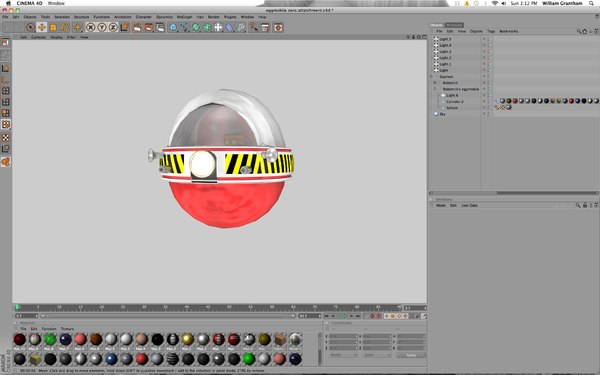
Task: Open the Plugins menu
Action: (230, 17)
